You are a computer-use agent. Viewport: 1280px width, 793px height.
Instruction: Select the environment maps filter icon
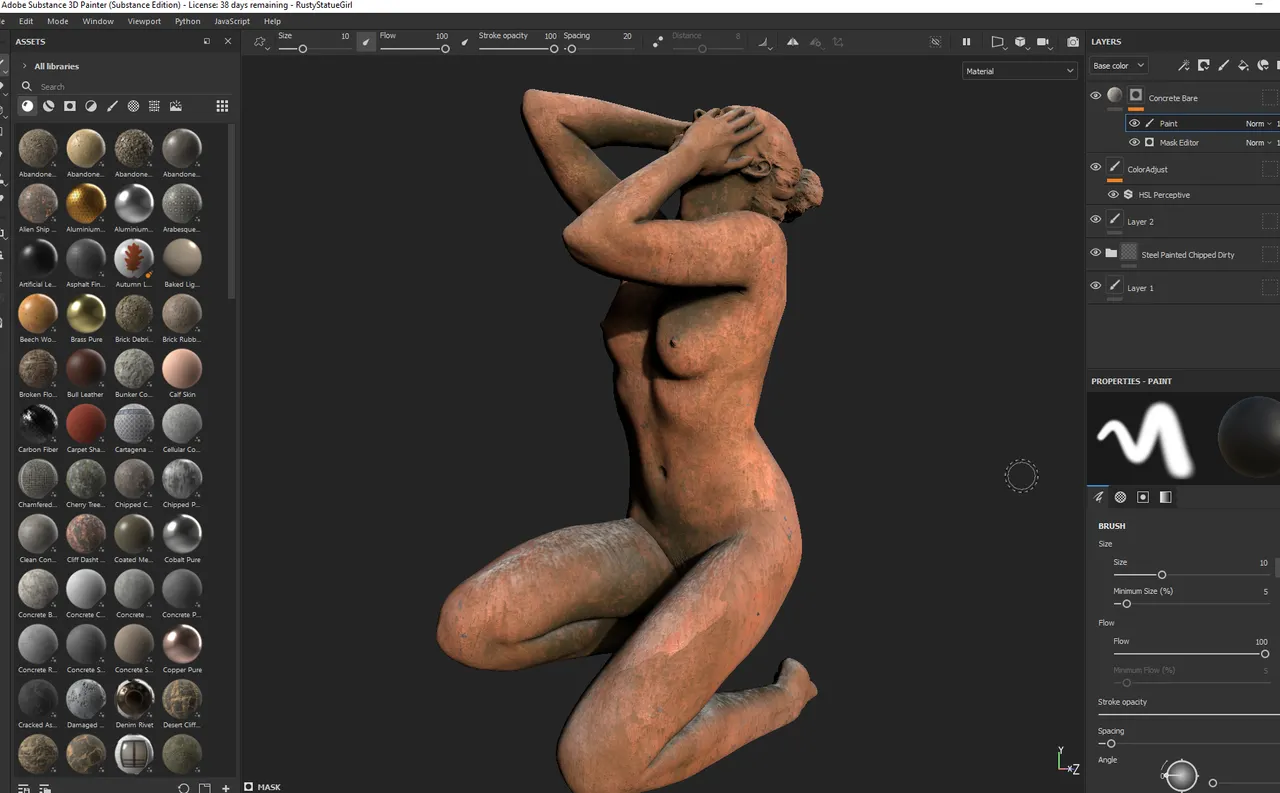(176, 106)
